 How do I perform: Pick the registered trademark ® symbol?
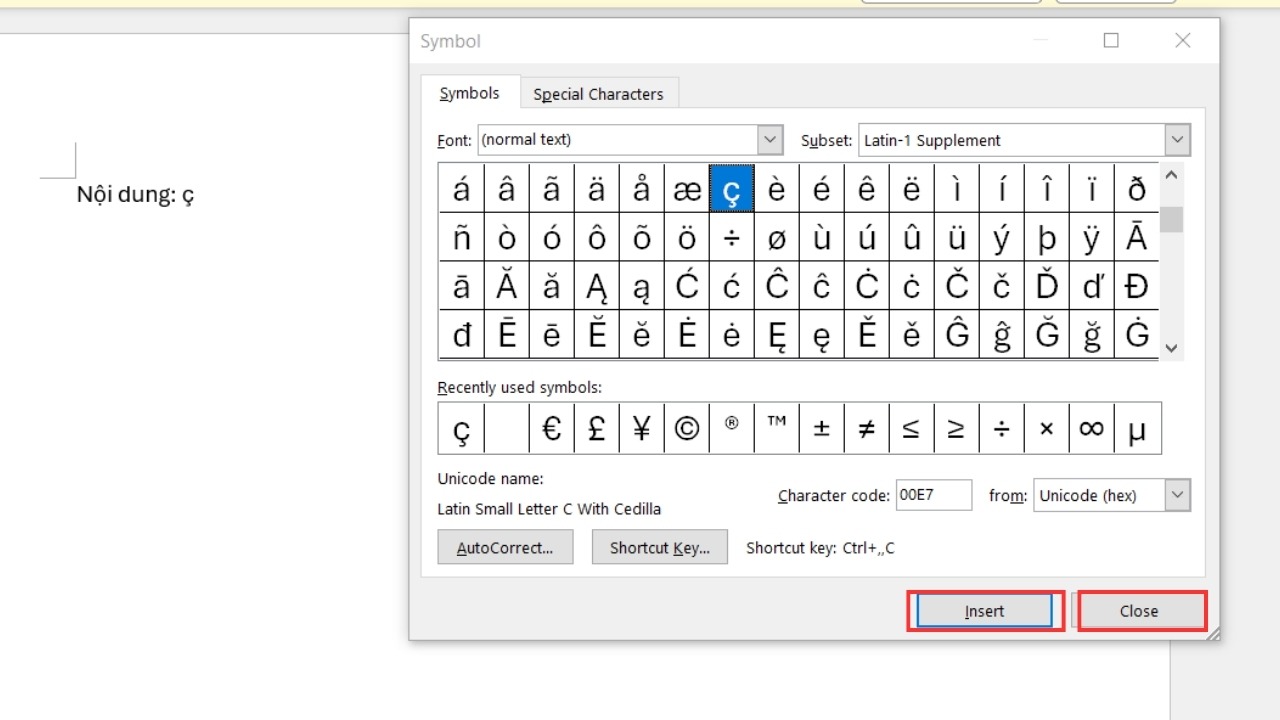(x=731, y=428)
